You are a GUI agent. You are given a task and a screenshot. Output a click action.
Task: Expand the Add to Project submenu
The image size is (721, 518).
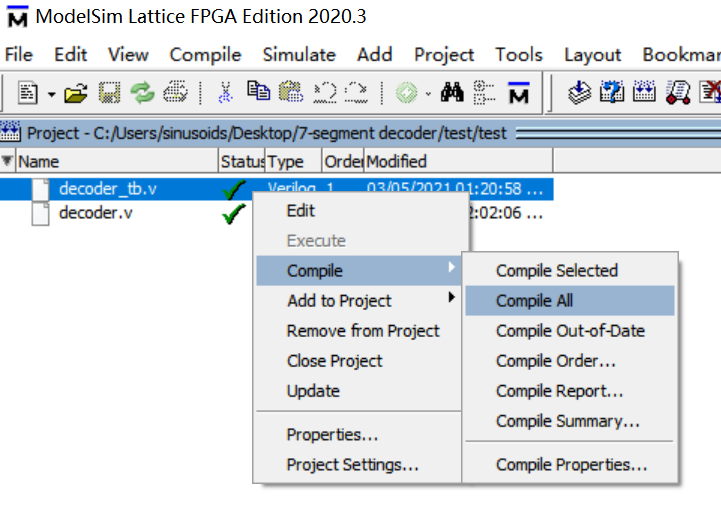coord(358,301)
